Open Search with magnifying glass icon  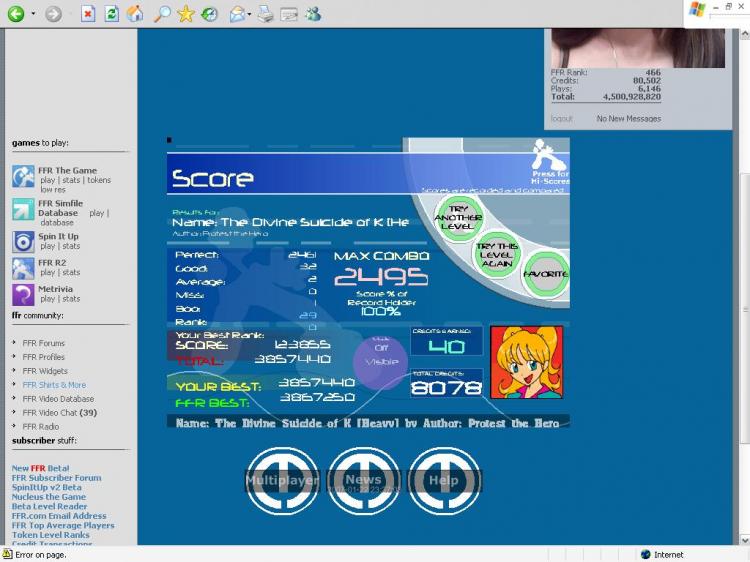[162, 13]
